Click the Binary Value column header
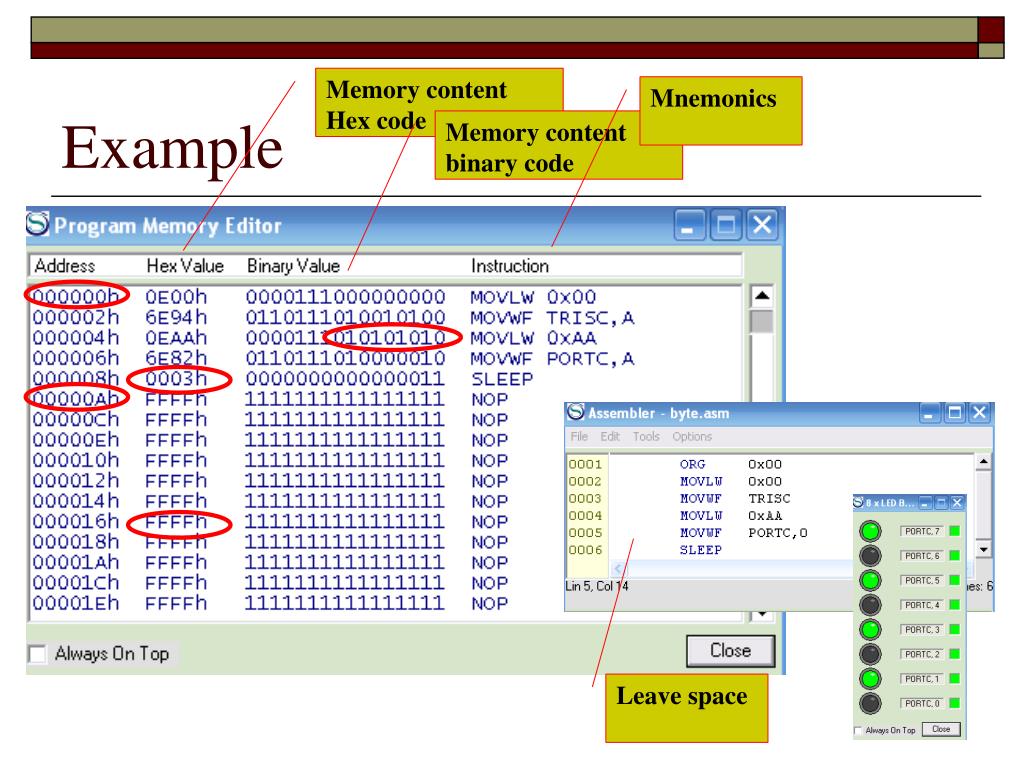Viewport: 1024px width, 768px height. [x=293, y=266]
